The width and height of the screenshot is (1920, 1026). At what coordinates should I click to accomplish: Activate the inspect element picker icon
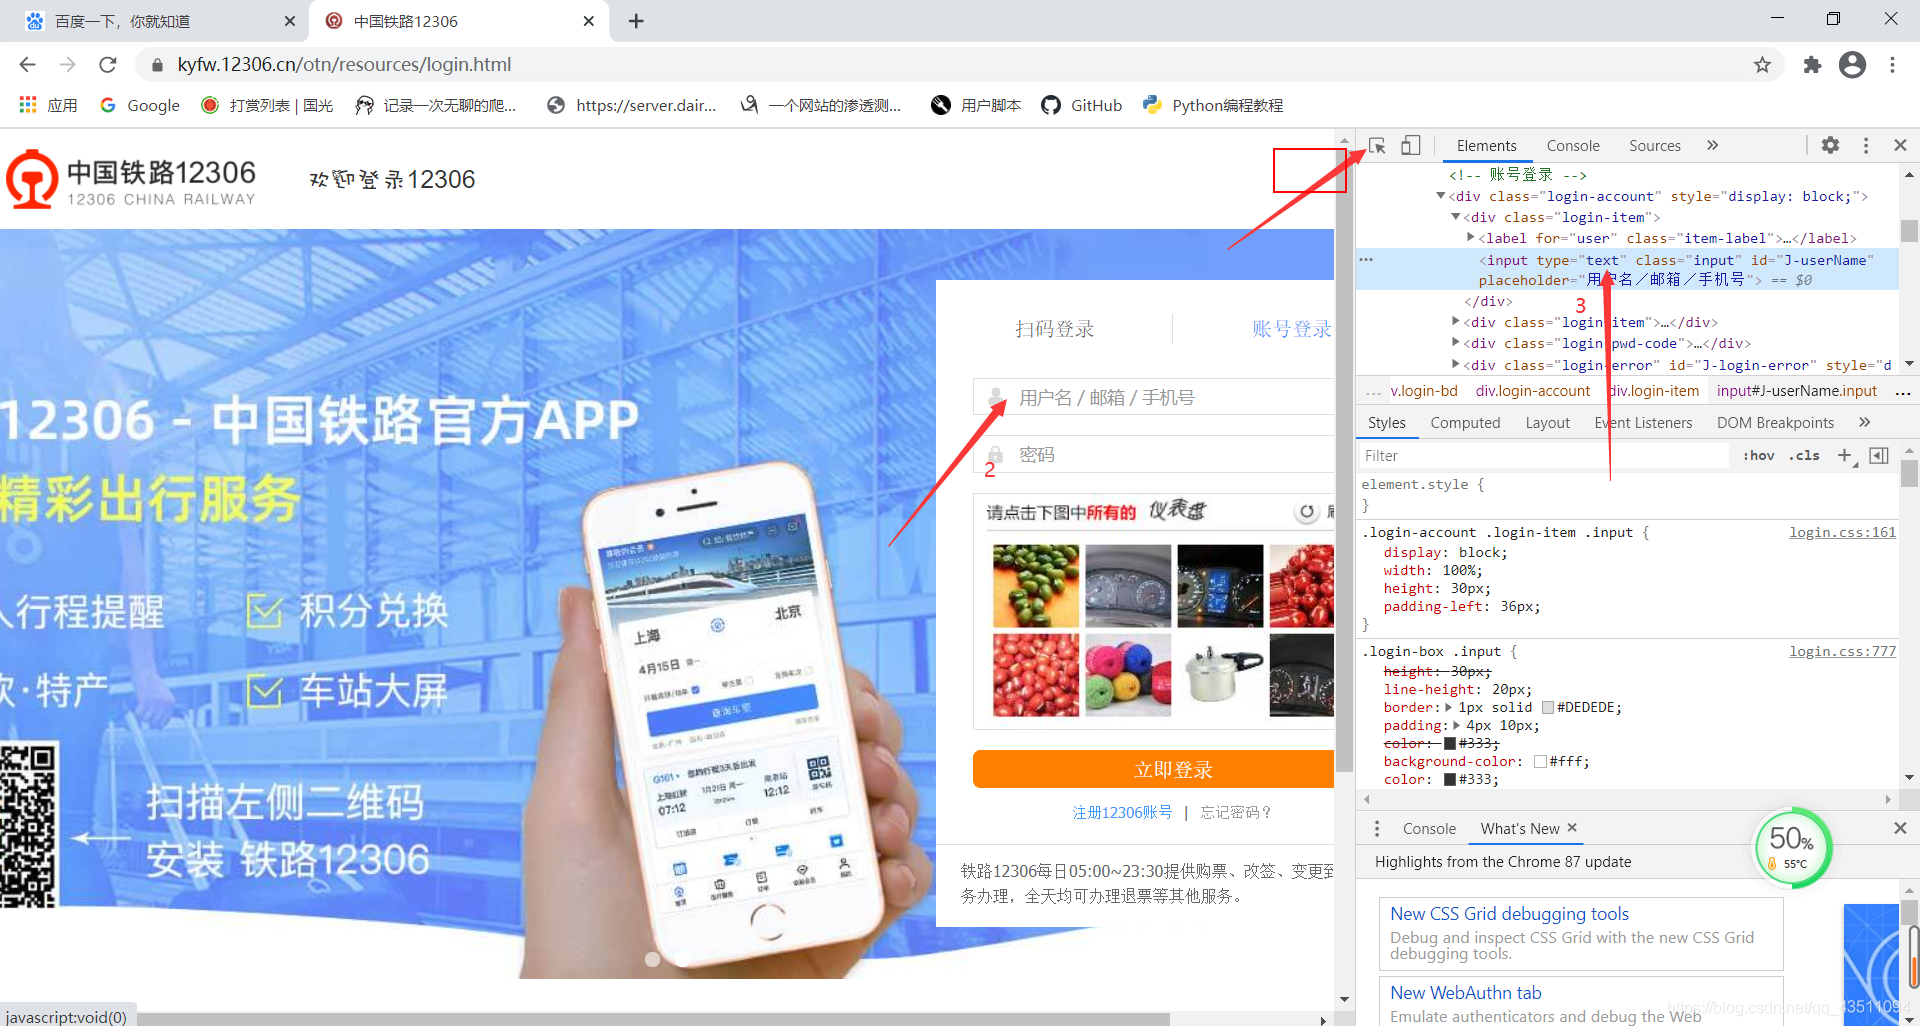click(1377, 146)
